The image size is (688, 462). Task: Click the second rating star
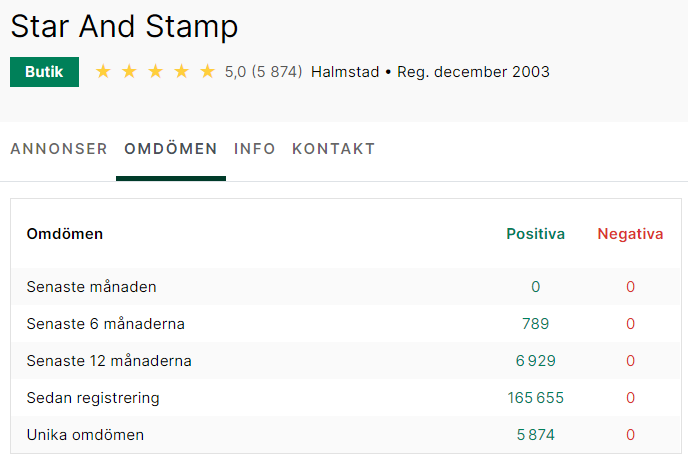pos(129,71)
